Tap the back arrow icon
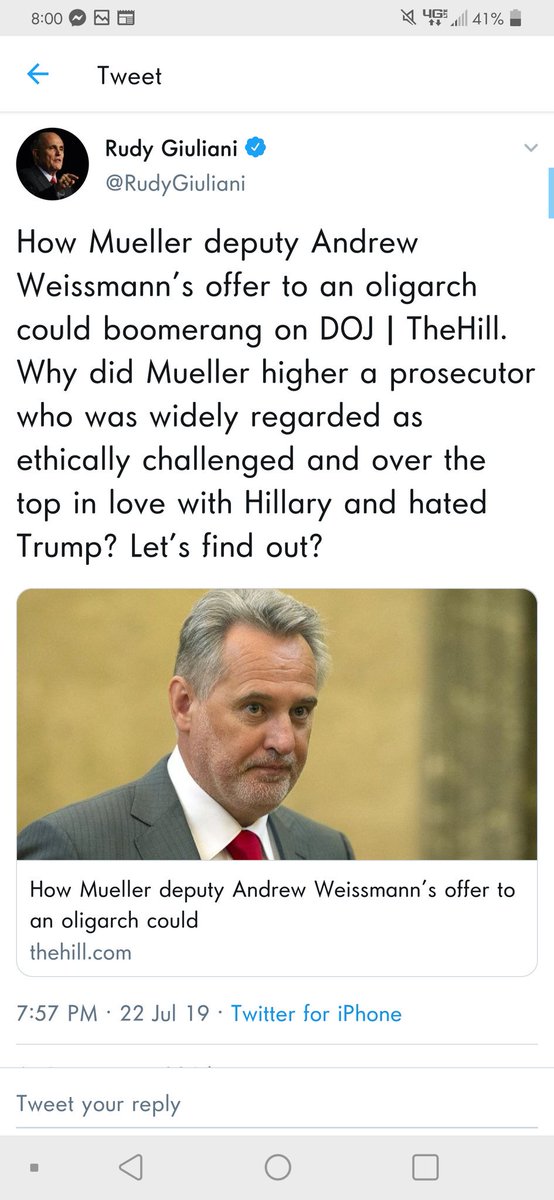554x1200 pixels. pyautogui.click(x=38, y=75)
